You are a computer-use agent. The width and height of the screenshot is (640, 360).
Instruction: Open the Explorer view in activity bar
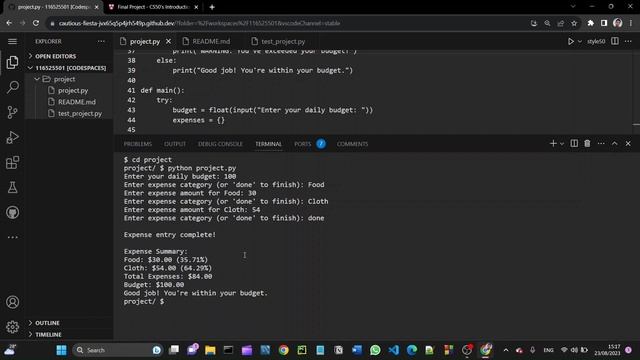point(13,62)
